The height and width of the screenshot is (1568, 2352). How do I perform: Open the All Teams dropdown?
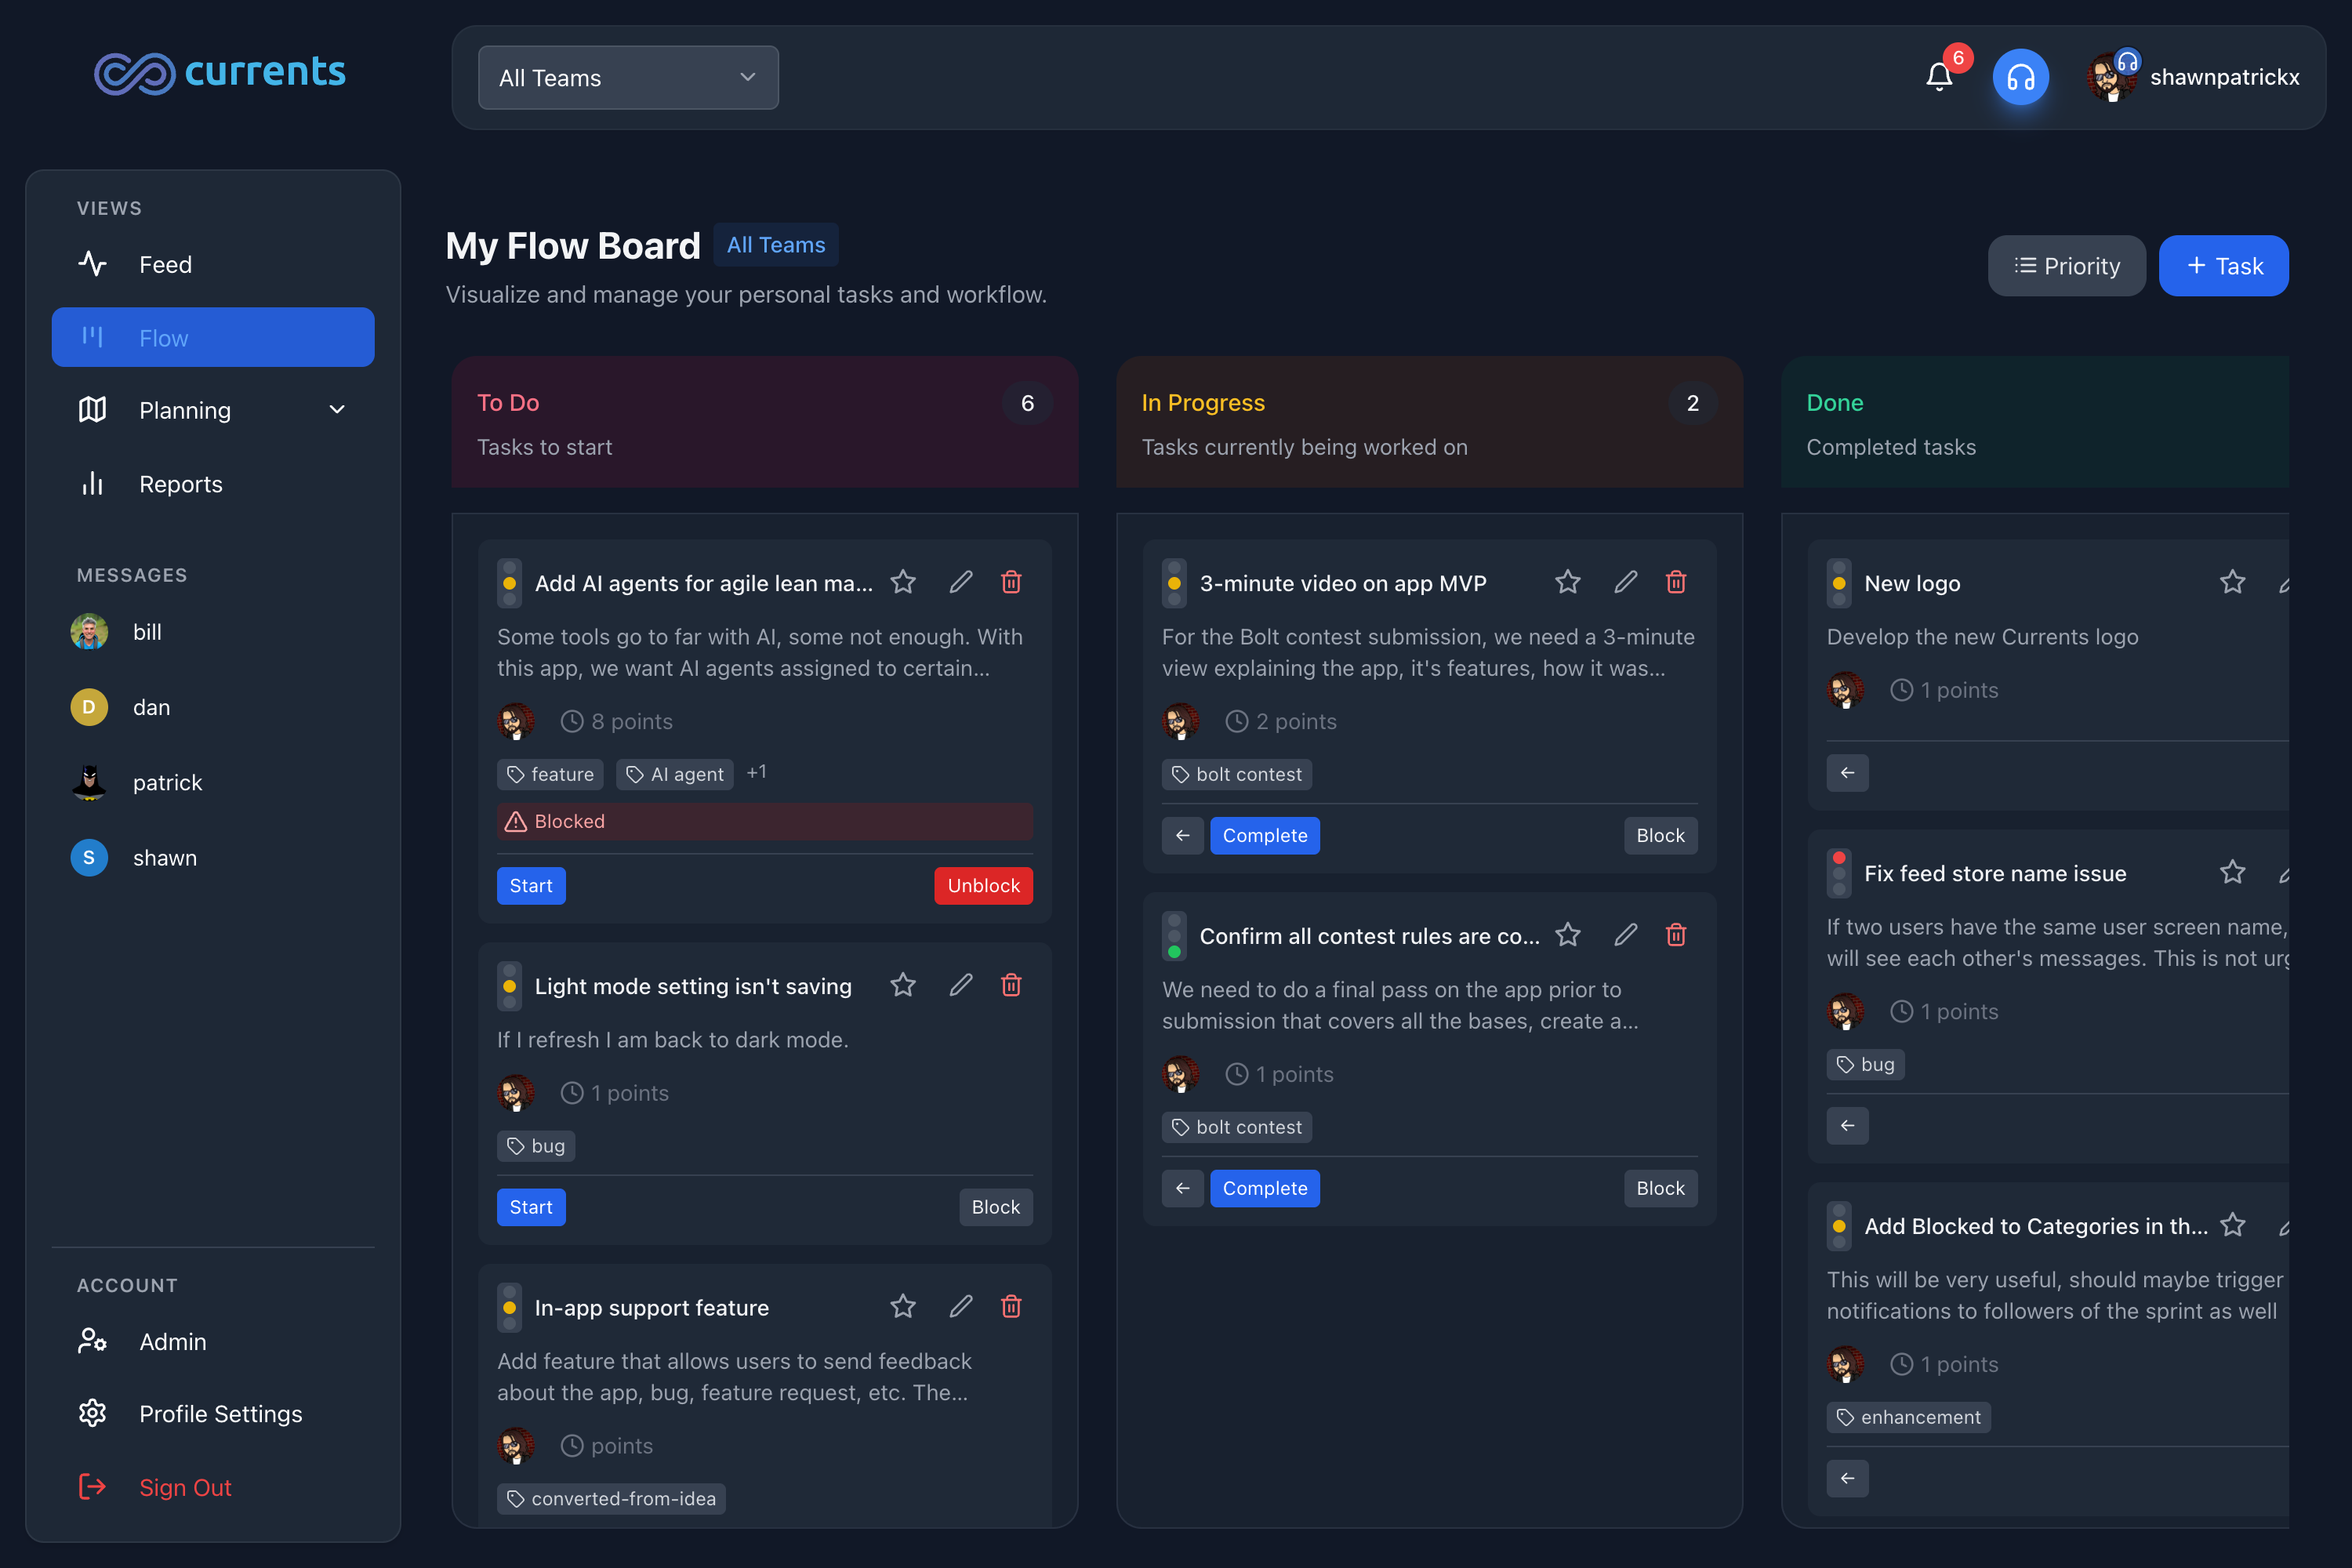click(628, 78)
